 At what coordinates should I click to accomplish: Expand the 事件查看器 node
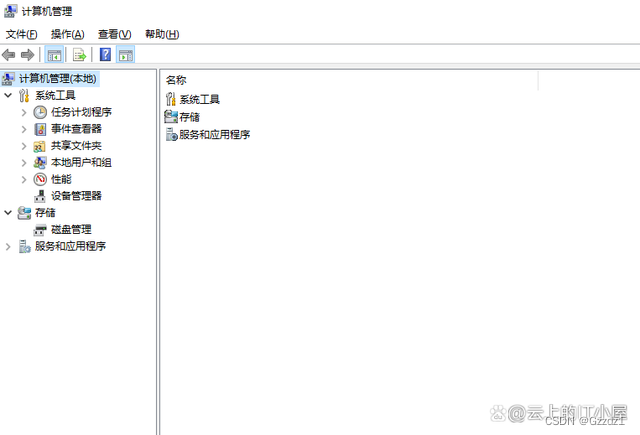click(x=24, y=129)
